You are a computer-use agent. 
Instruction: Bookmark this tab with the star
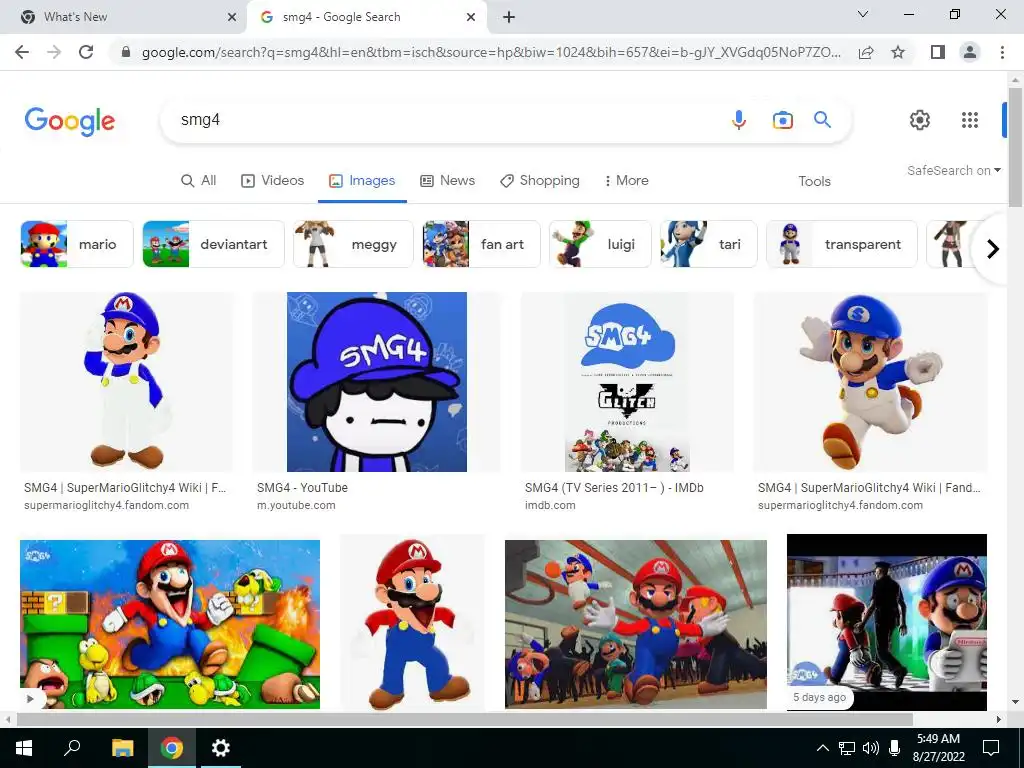click(898, 52)
